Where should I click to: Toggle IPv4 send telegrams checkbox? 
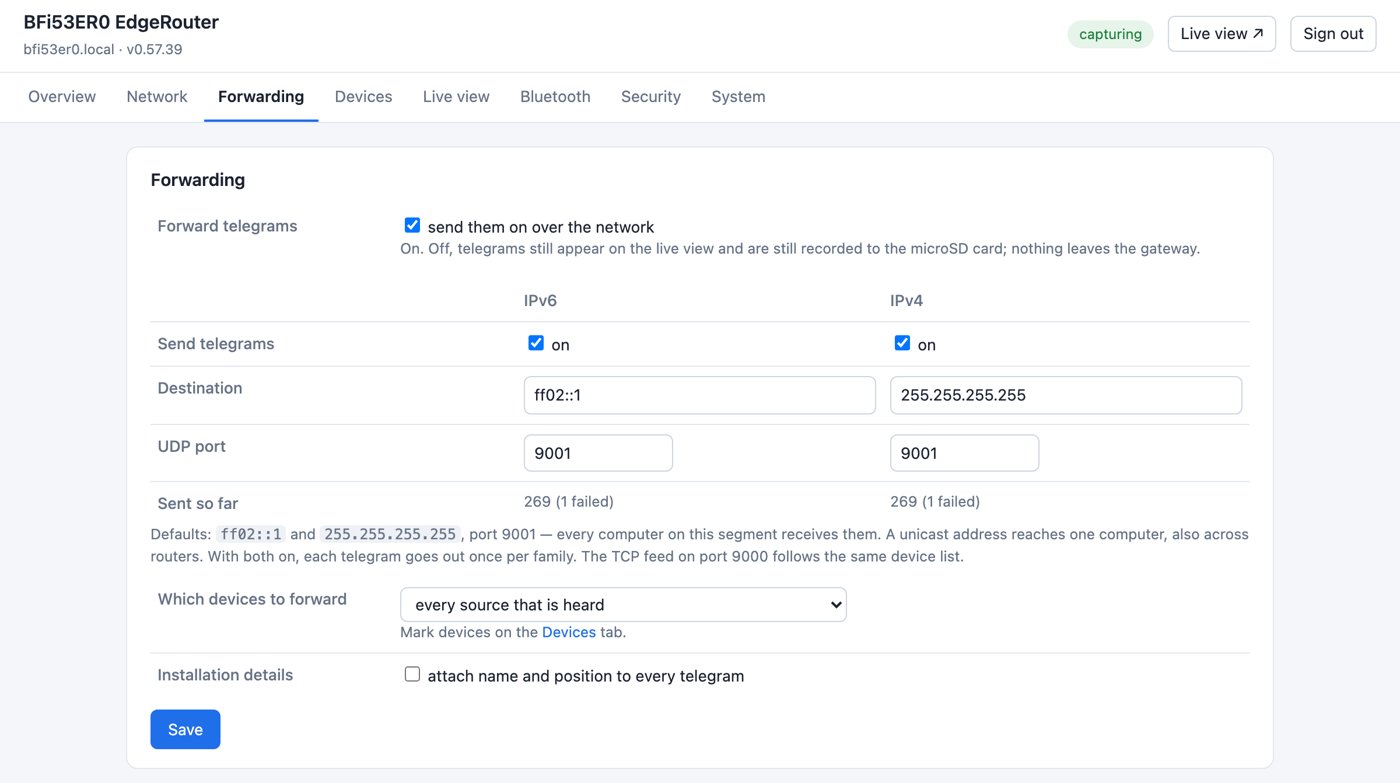pos(902,343)
